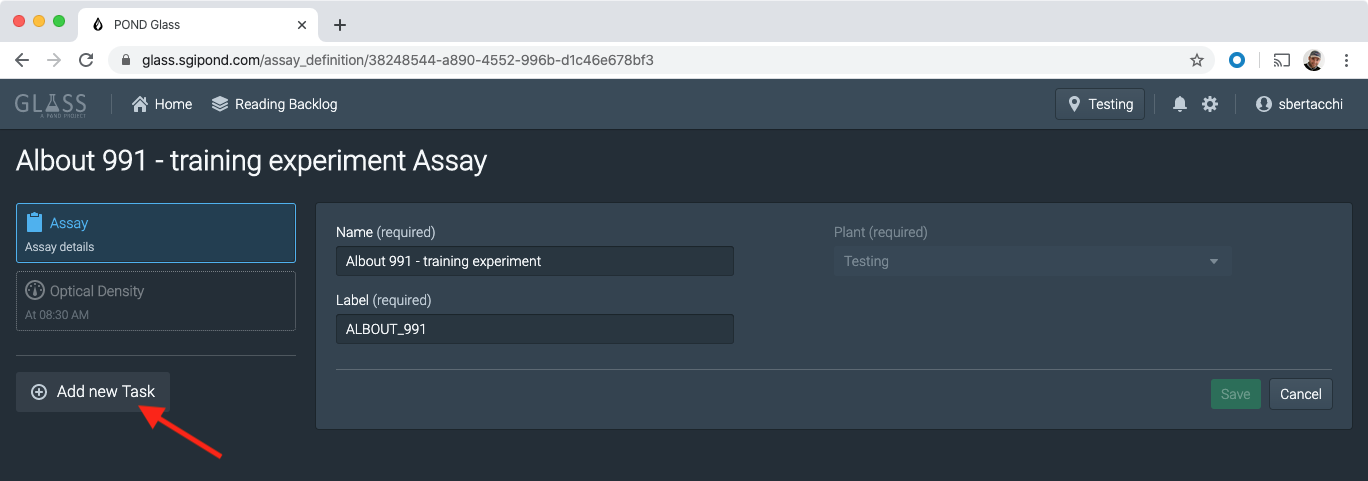Reload the current page
1368x481 pixels.
click(87, 60)
